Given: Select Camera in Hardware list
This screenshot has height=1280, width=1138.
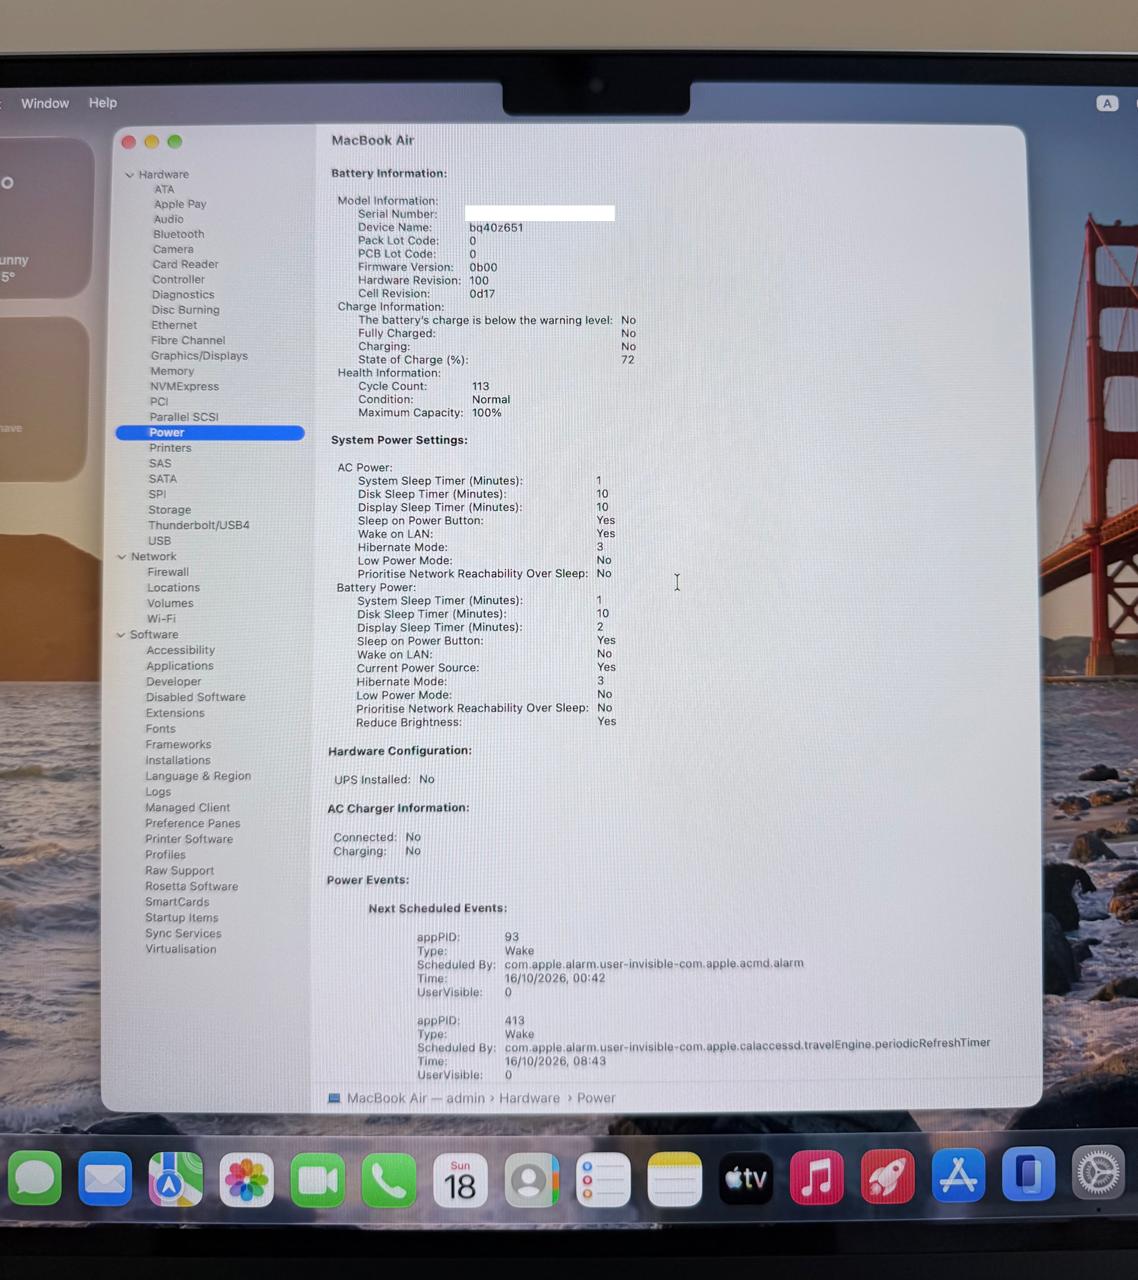Looking at the screenshot, I should pyautogui.click(x=173, y=250).
